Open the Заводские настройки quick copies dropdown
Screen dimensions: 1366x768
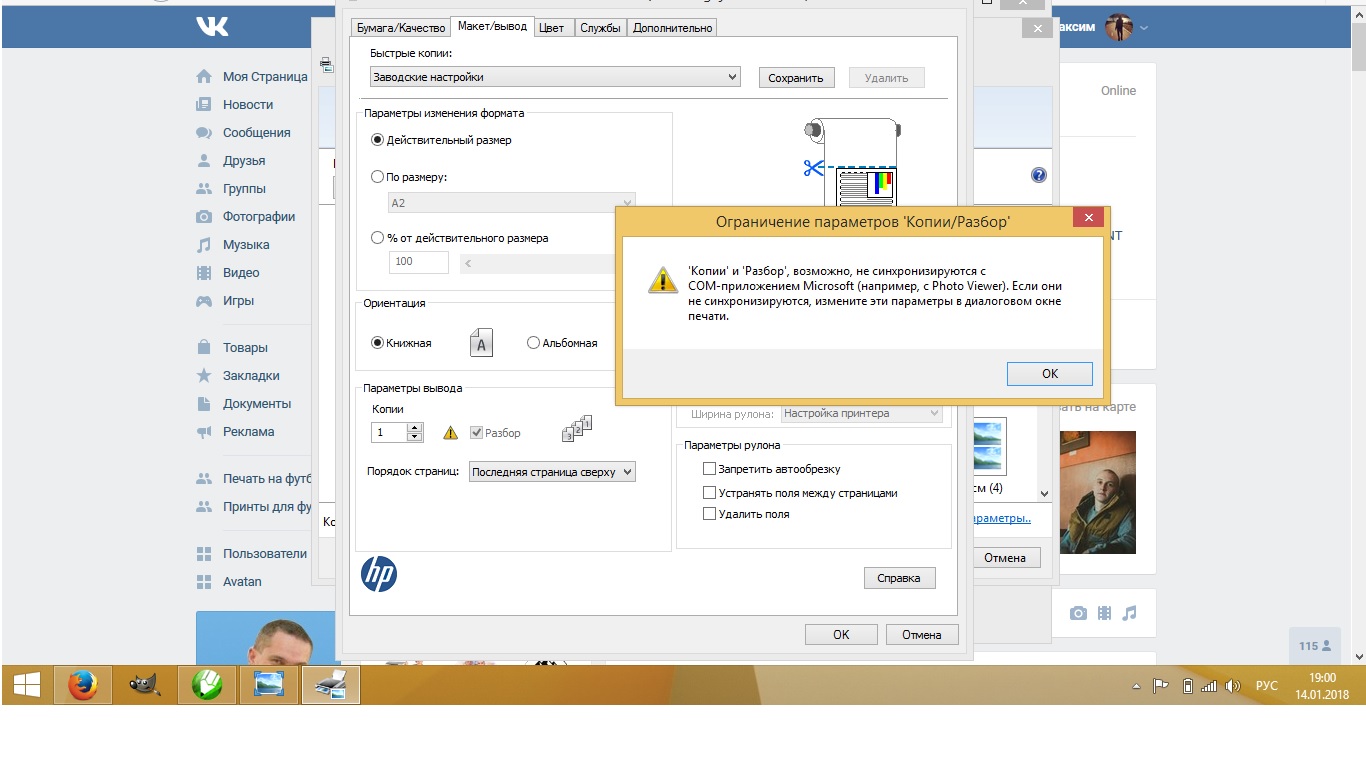555,77
